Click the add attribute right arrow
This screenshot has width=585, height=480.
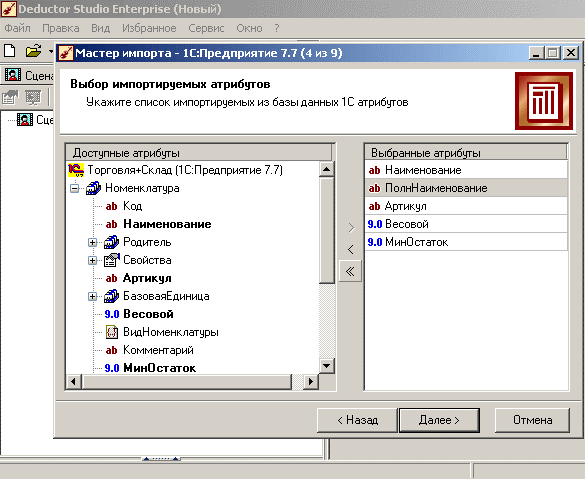[351, 228]
